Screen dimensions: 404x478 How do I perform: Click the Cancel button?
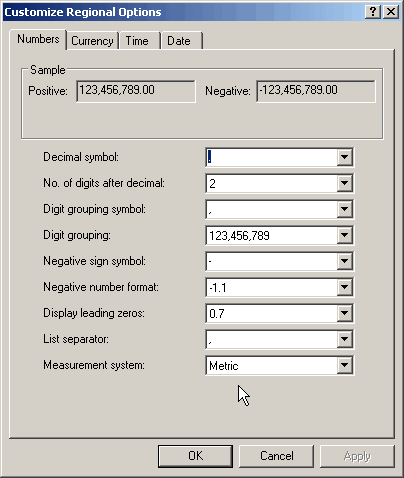277,456
